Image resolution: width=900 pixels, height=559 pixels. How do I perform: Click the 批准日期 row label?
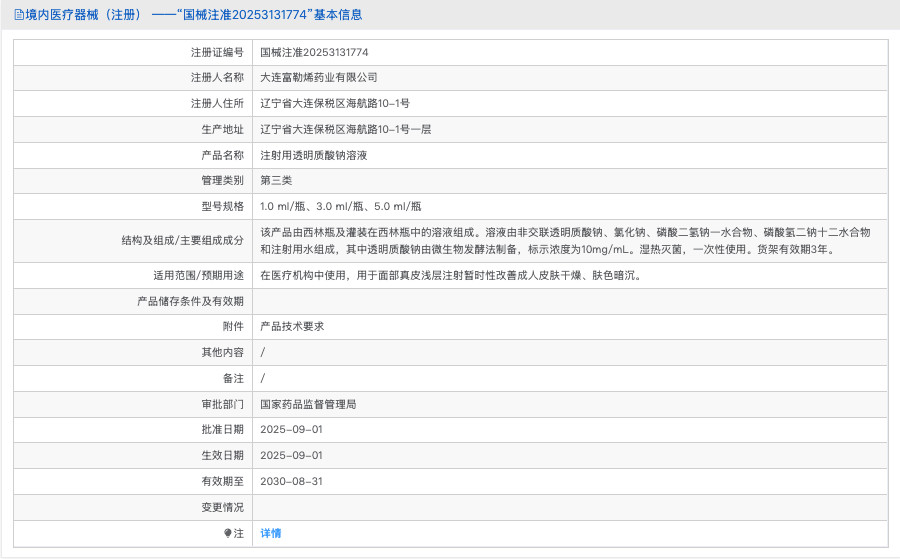tap(222, 429)
